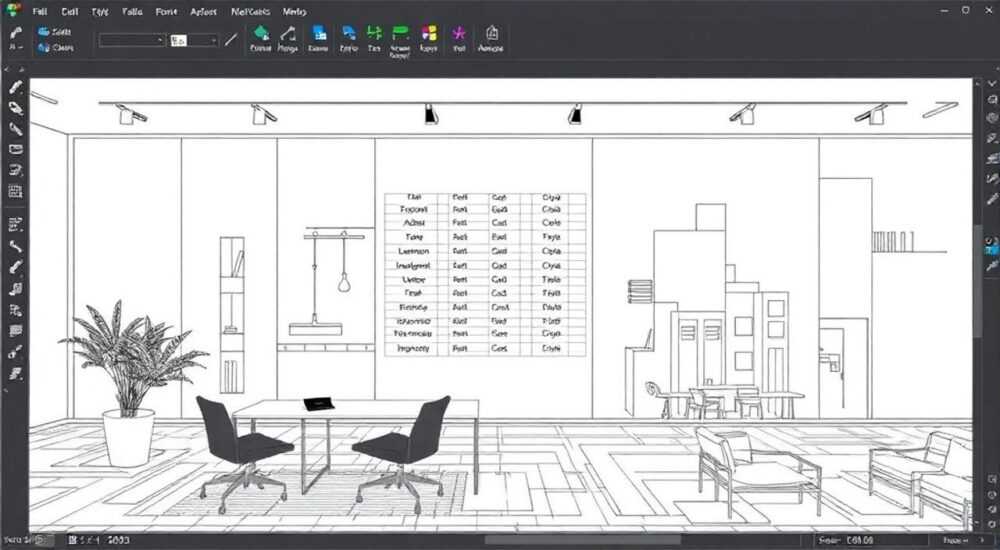Screen dimensions: 1000x550
Task: Click the horizontal scrollbar thumb at bottom
Action: pyautogui.click(x=582, y=540)
